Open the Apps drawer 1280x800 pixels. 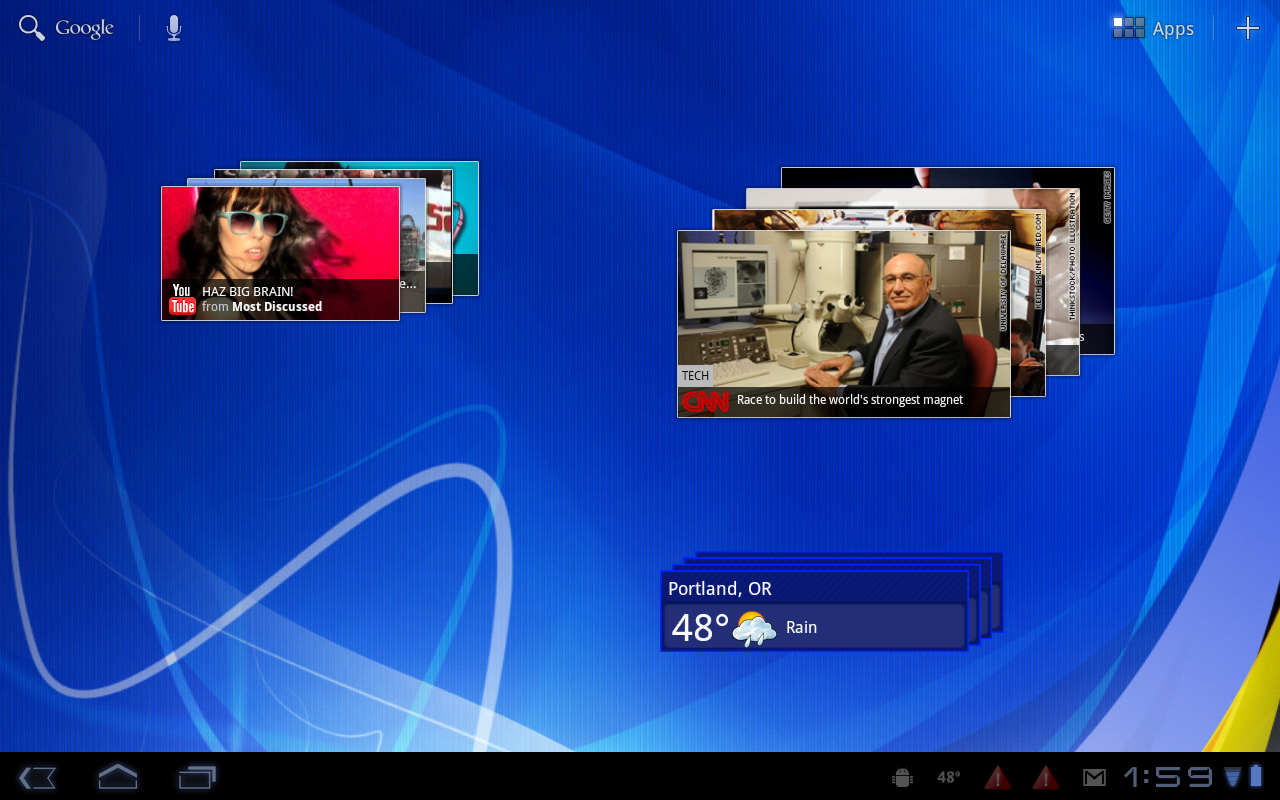point(1154,28)
